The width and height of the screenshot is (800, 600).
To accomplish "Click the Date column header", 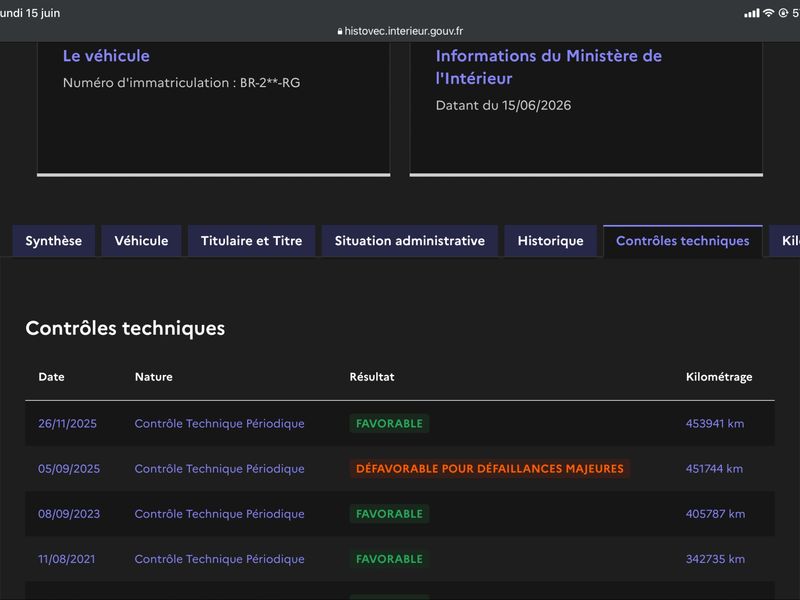I will pos(51,377).
